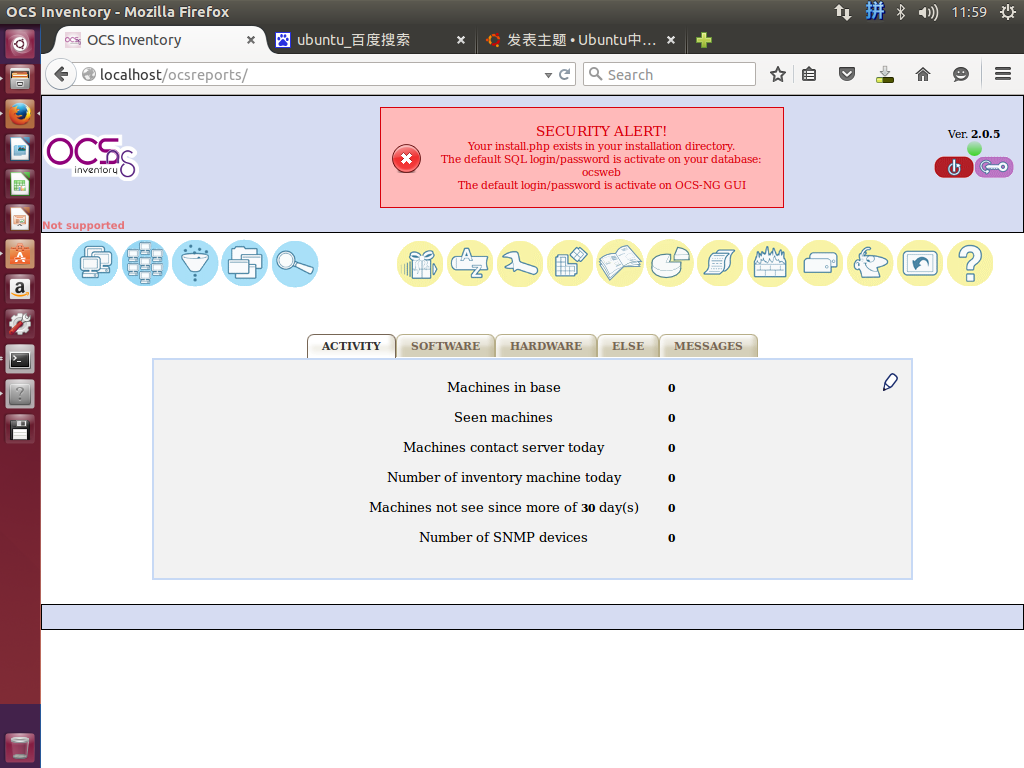1024x768 pixels.
Task: Open the all computers view (monitors icon)
Action: pos(95,263)
